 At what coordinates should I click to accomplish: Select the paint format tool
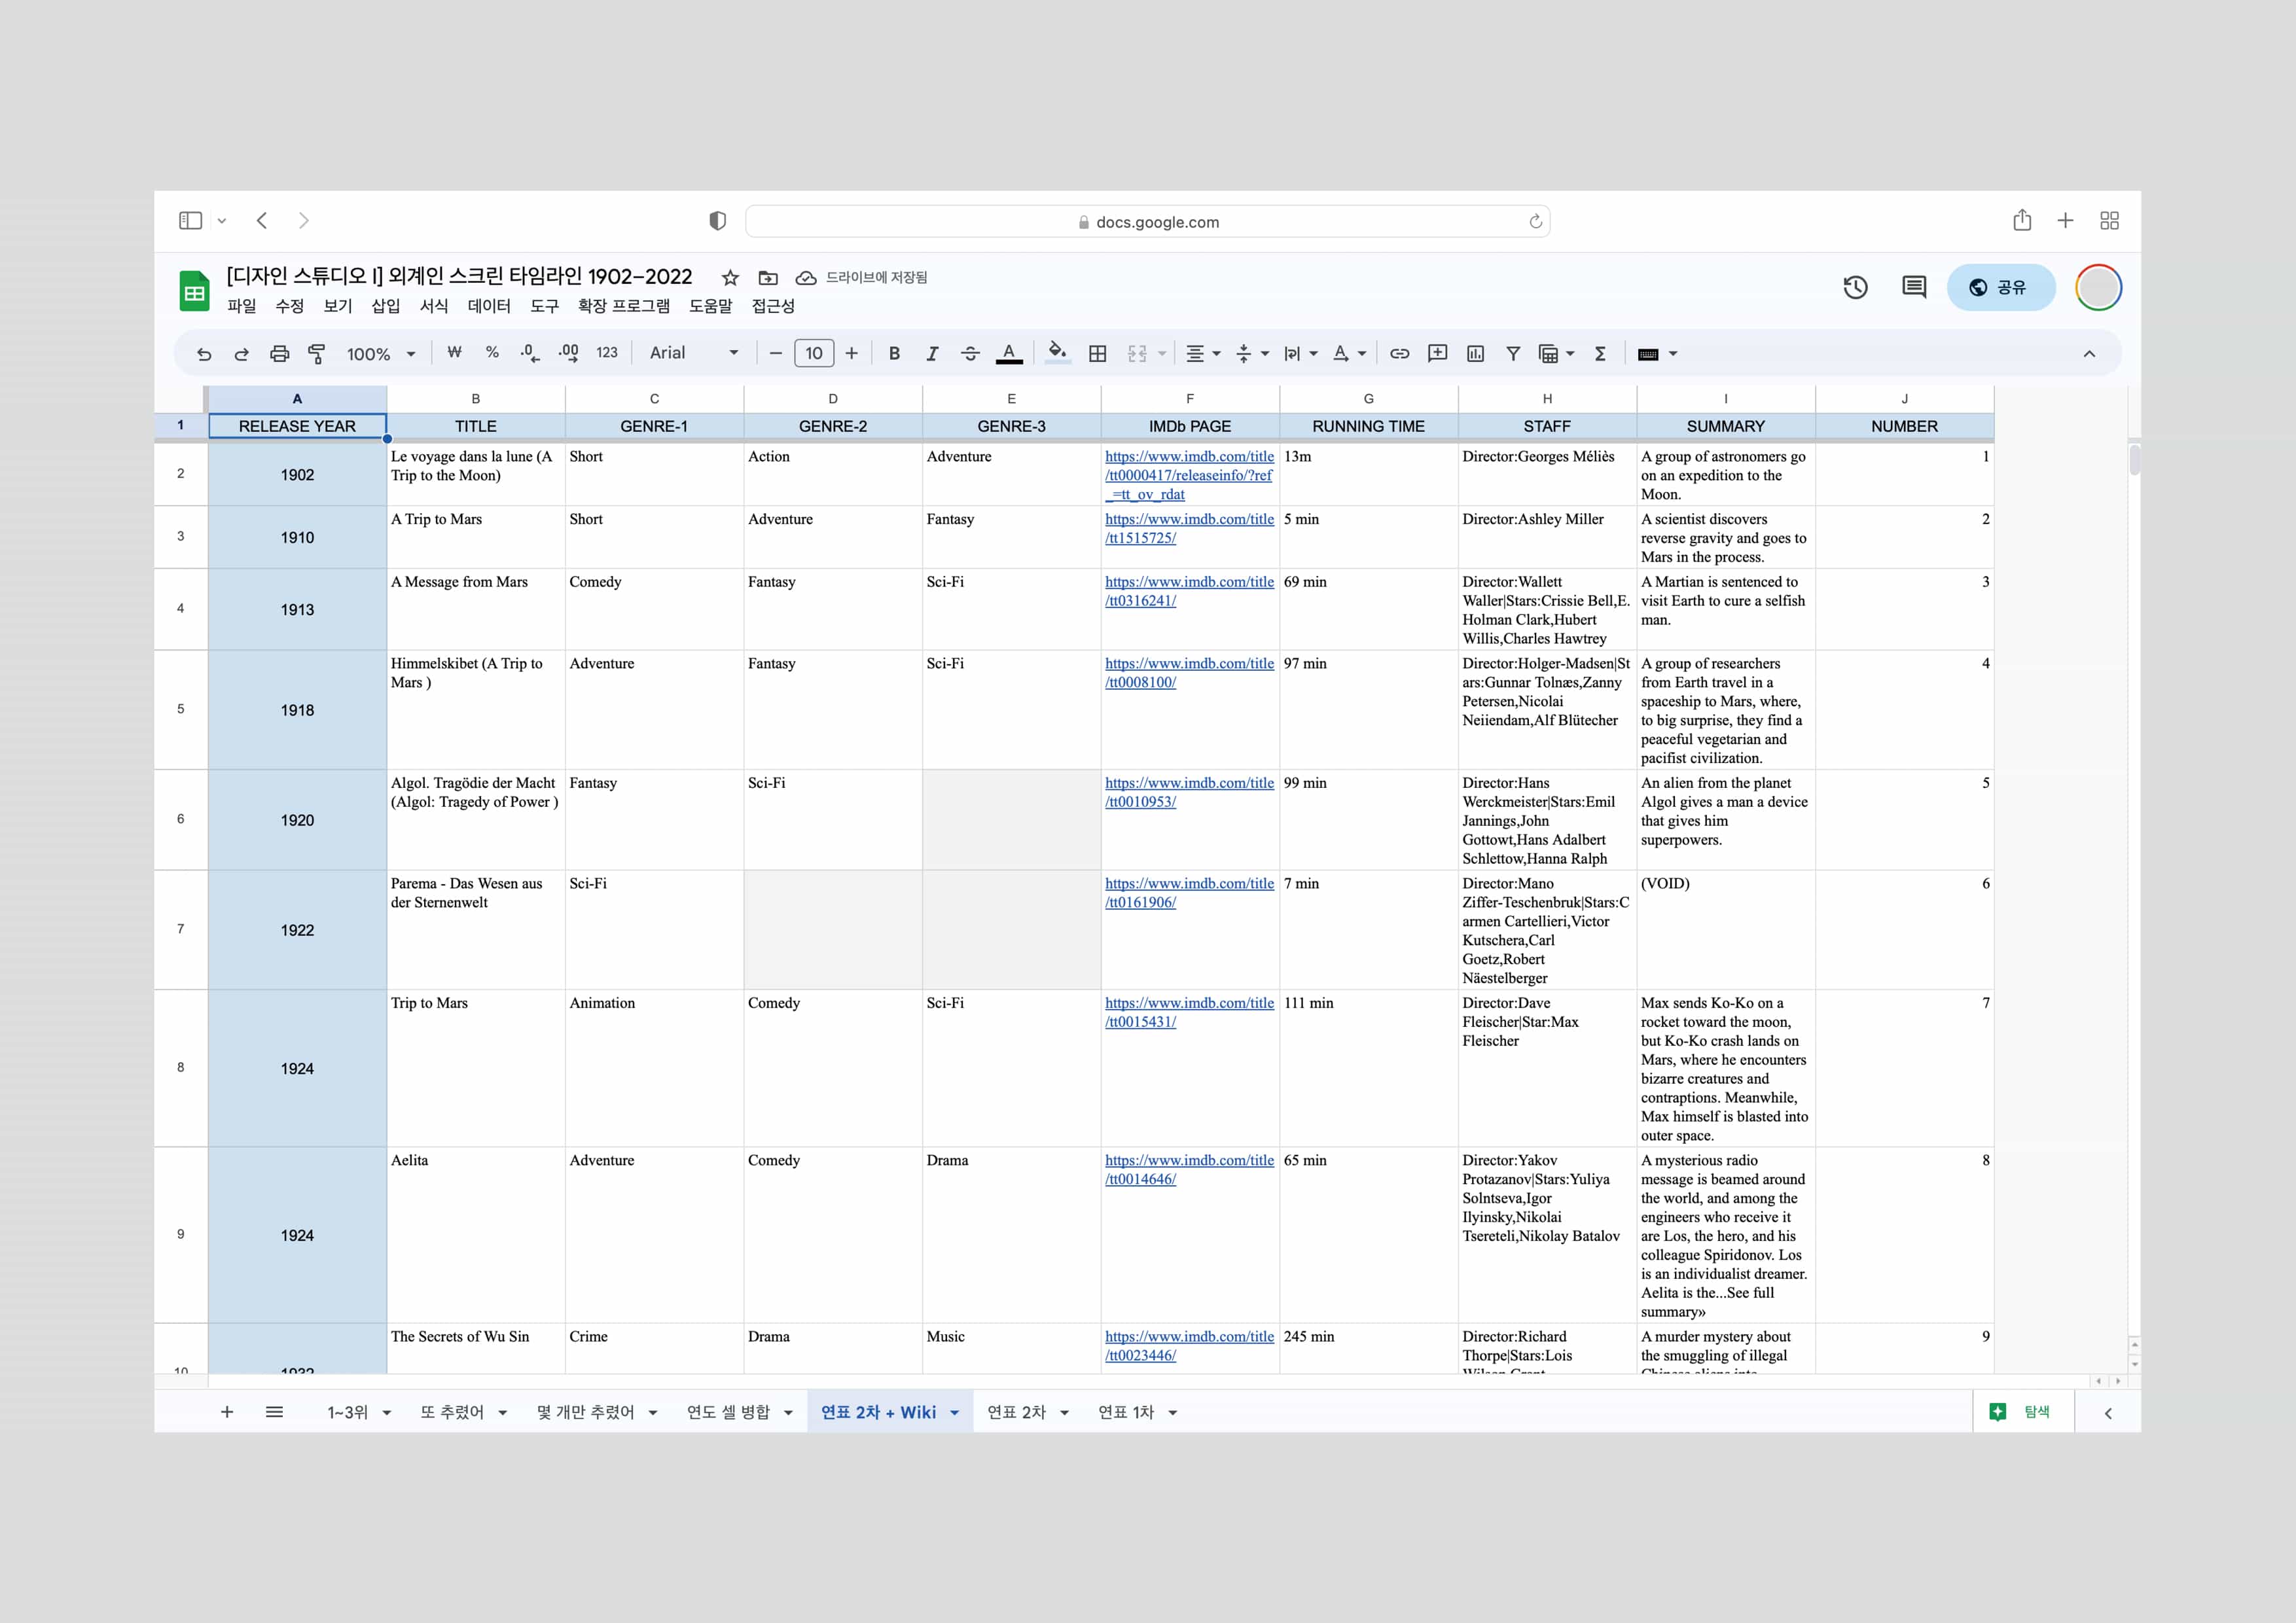pyautogui.click(x=316, y=354)
